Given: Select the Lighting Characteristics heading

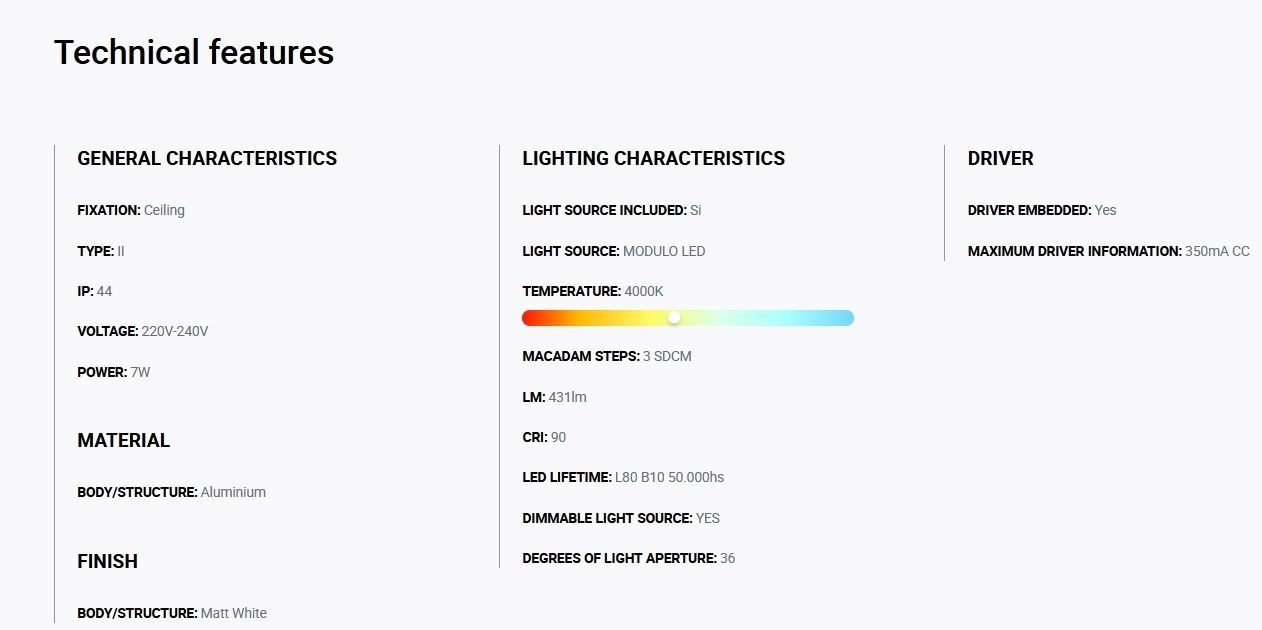Looking at the screenshot, I should (653, 158).
